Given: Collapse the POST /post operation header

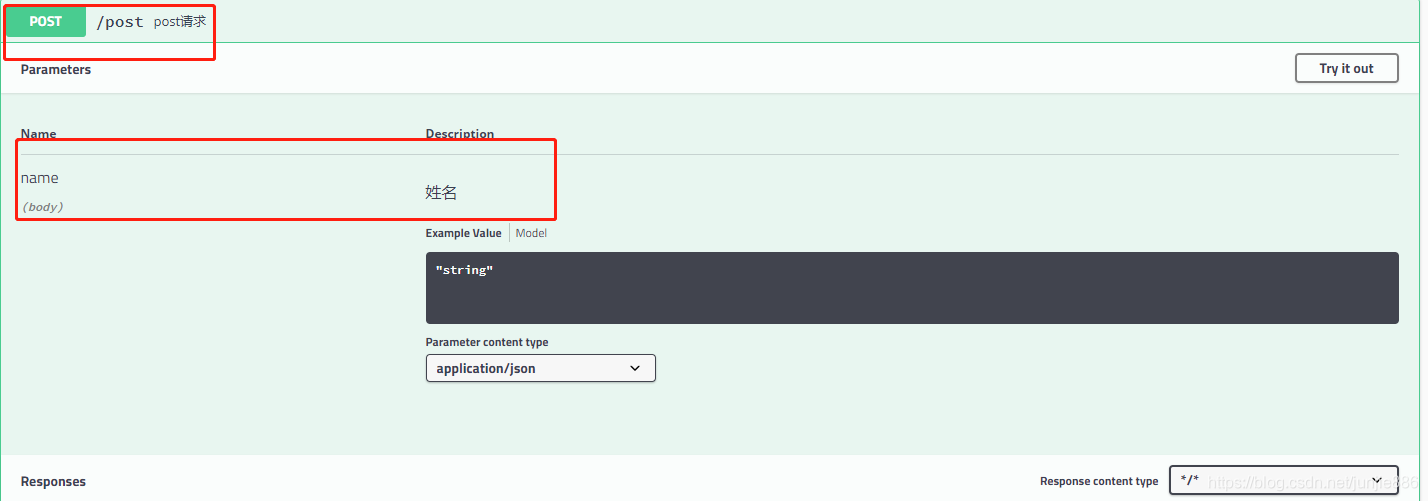Looking at the screenshot, I should pyautogui.click(x=710, y=21).
